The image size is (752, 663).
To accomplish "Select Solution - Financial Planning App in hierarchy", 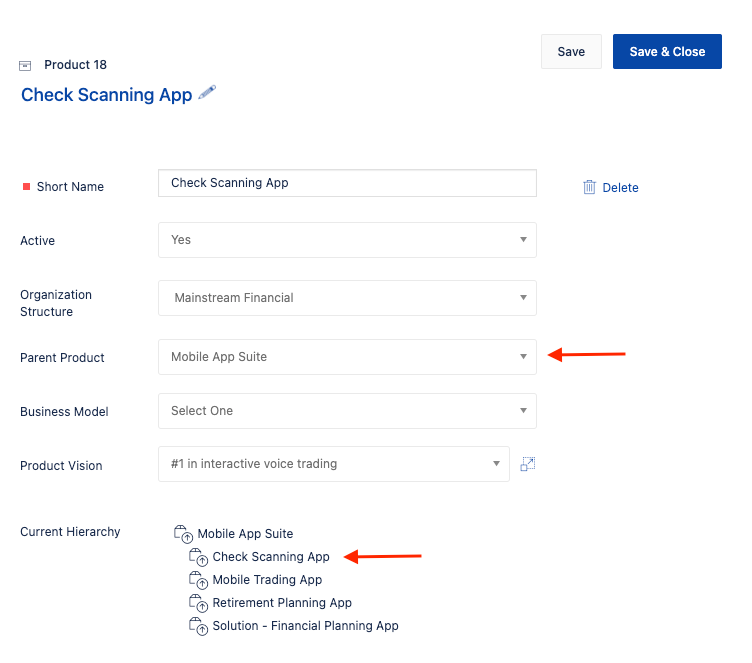I will click(x=306, y=626).
